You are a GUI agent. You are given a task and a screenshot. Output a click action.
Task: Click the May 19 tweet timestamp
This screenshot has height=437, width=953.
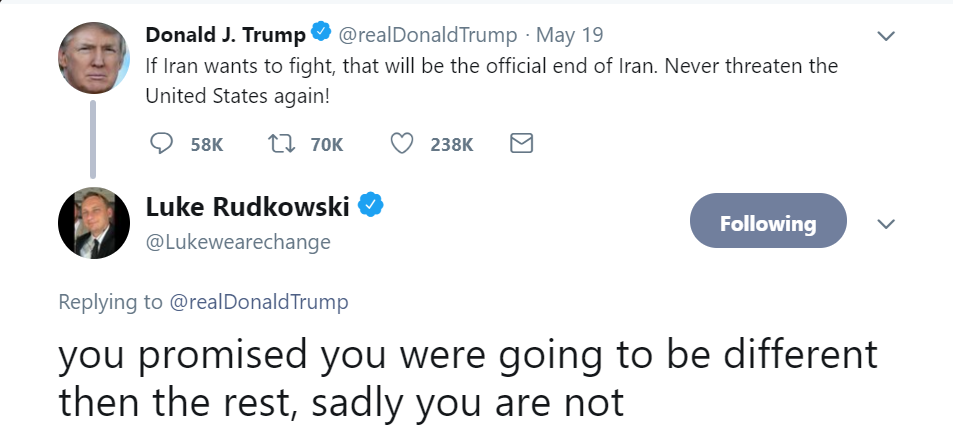point(570,35)
